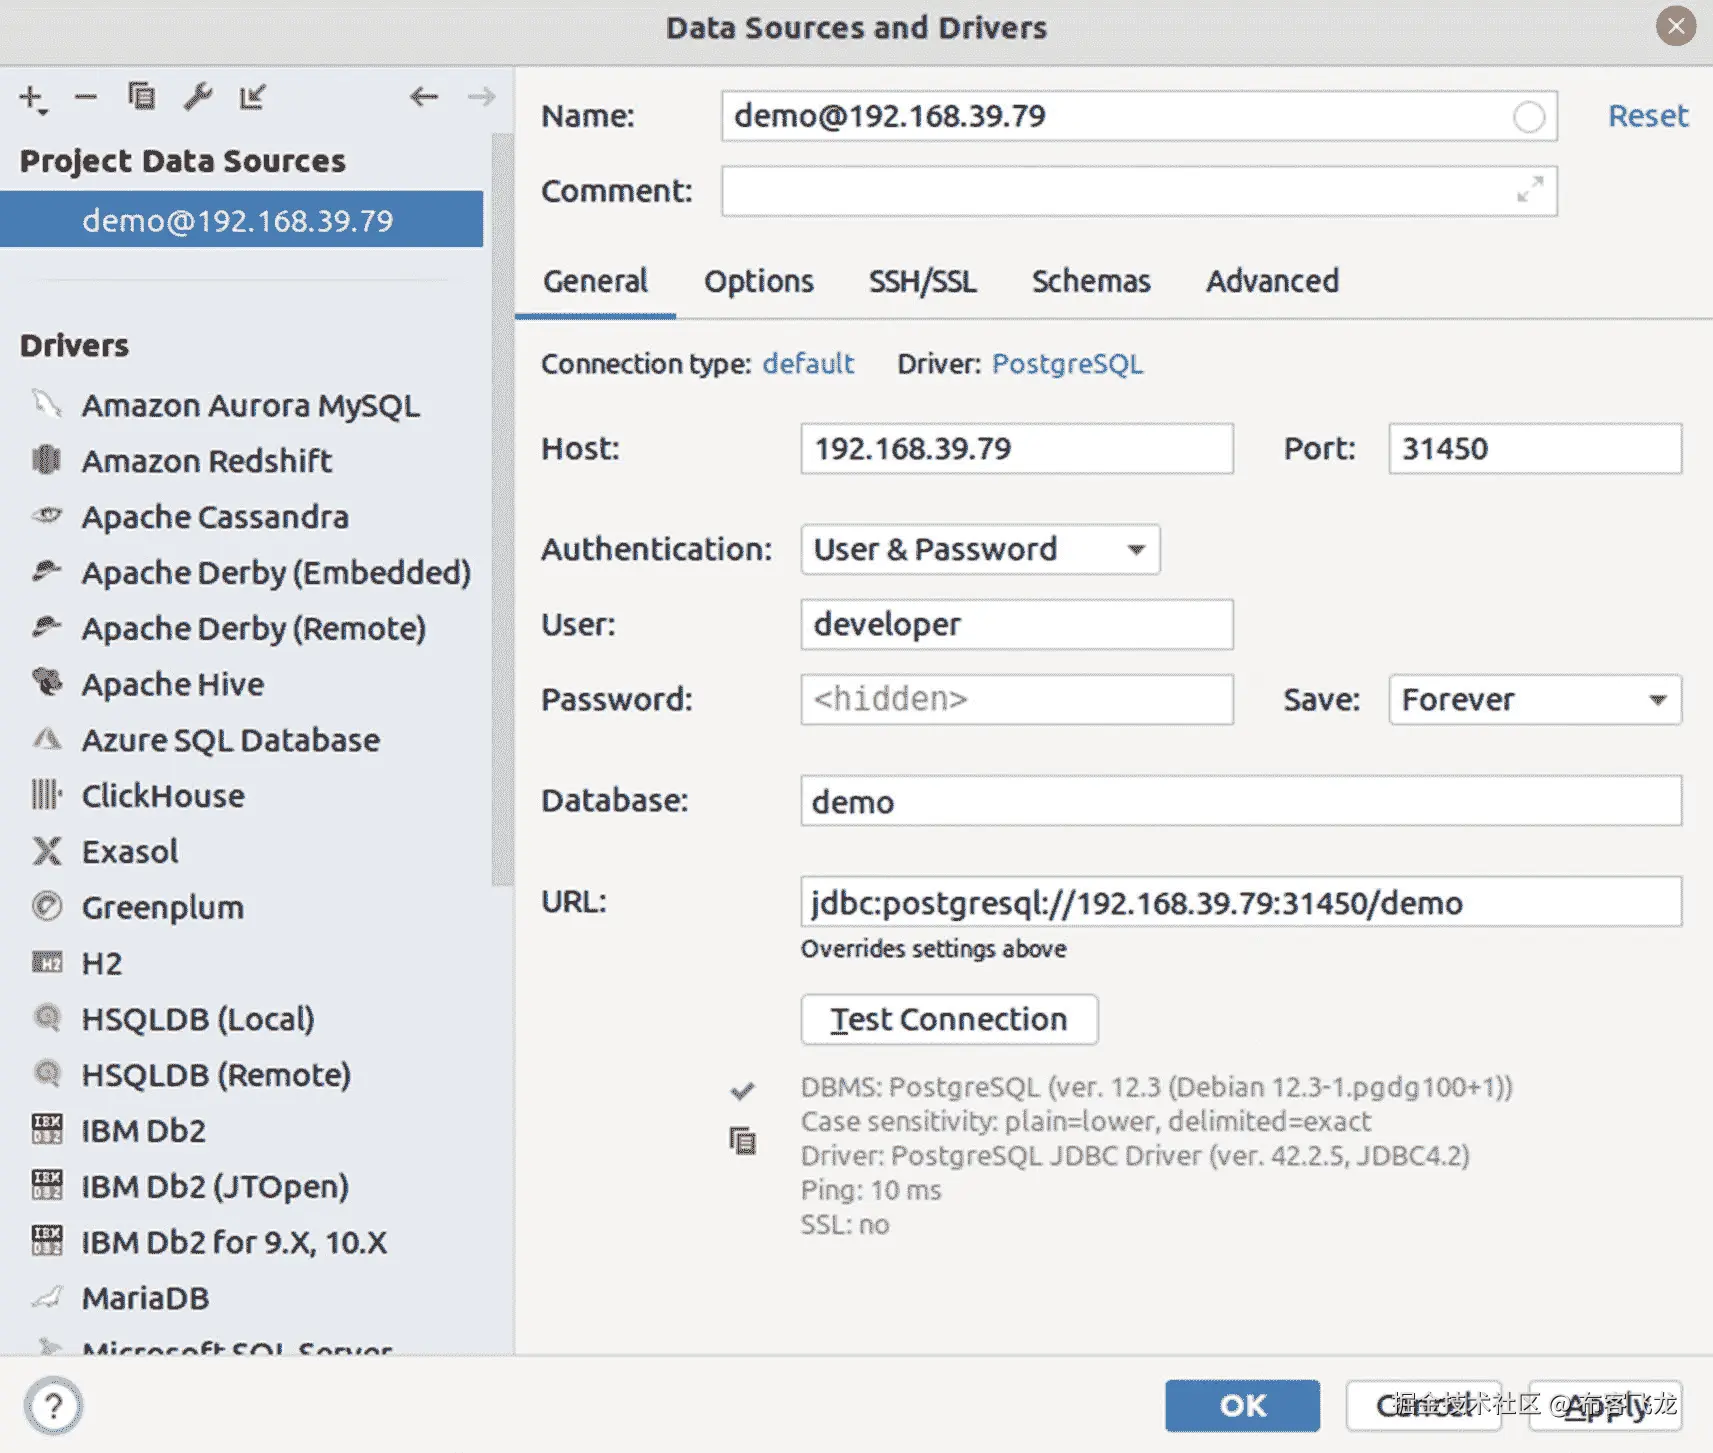Click the make global arrow icon
Screen dimensions: 1713x1453
pyautogui.click(x=252, y=97)
